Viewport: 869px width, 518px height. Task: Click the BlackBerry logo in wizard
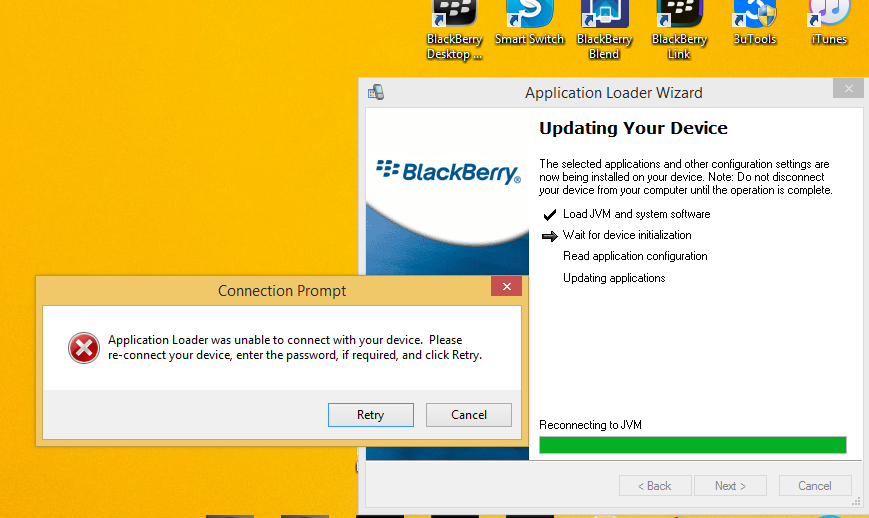click(x=448, y=171)
